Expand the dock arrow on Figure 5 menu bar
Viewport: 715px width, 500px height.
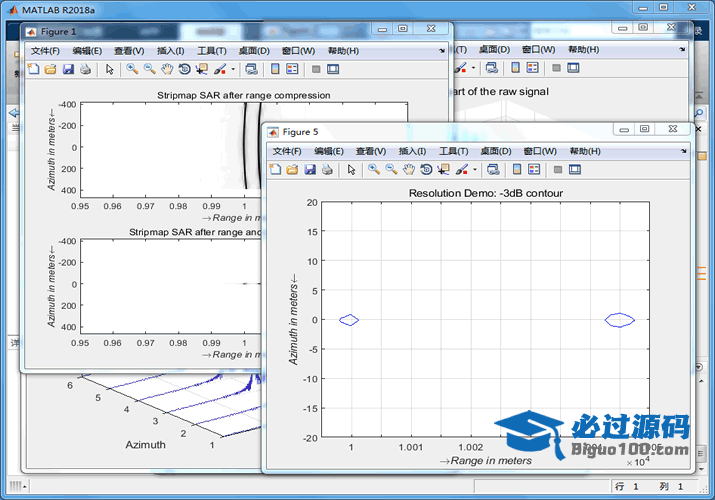coord(683,151)
